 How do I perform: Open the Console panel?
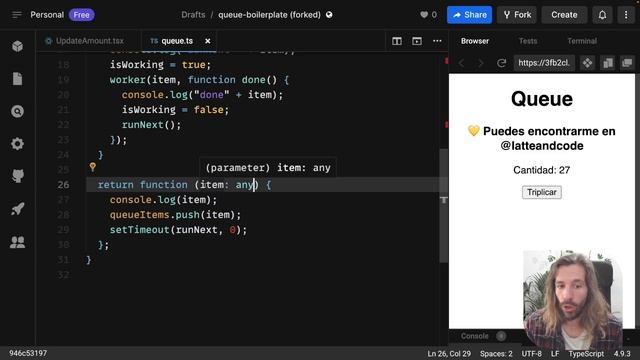click(474, 336)
